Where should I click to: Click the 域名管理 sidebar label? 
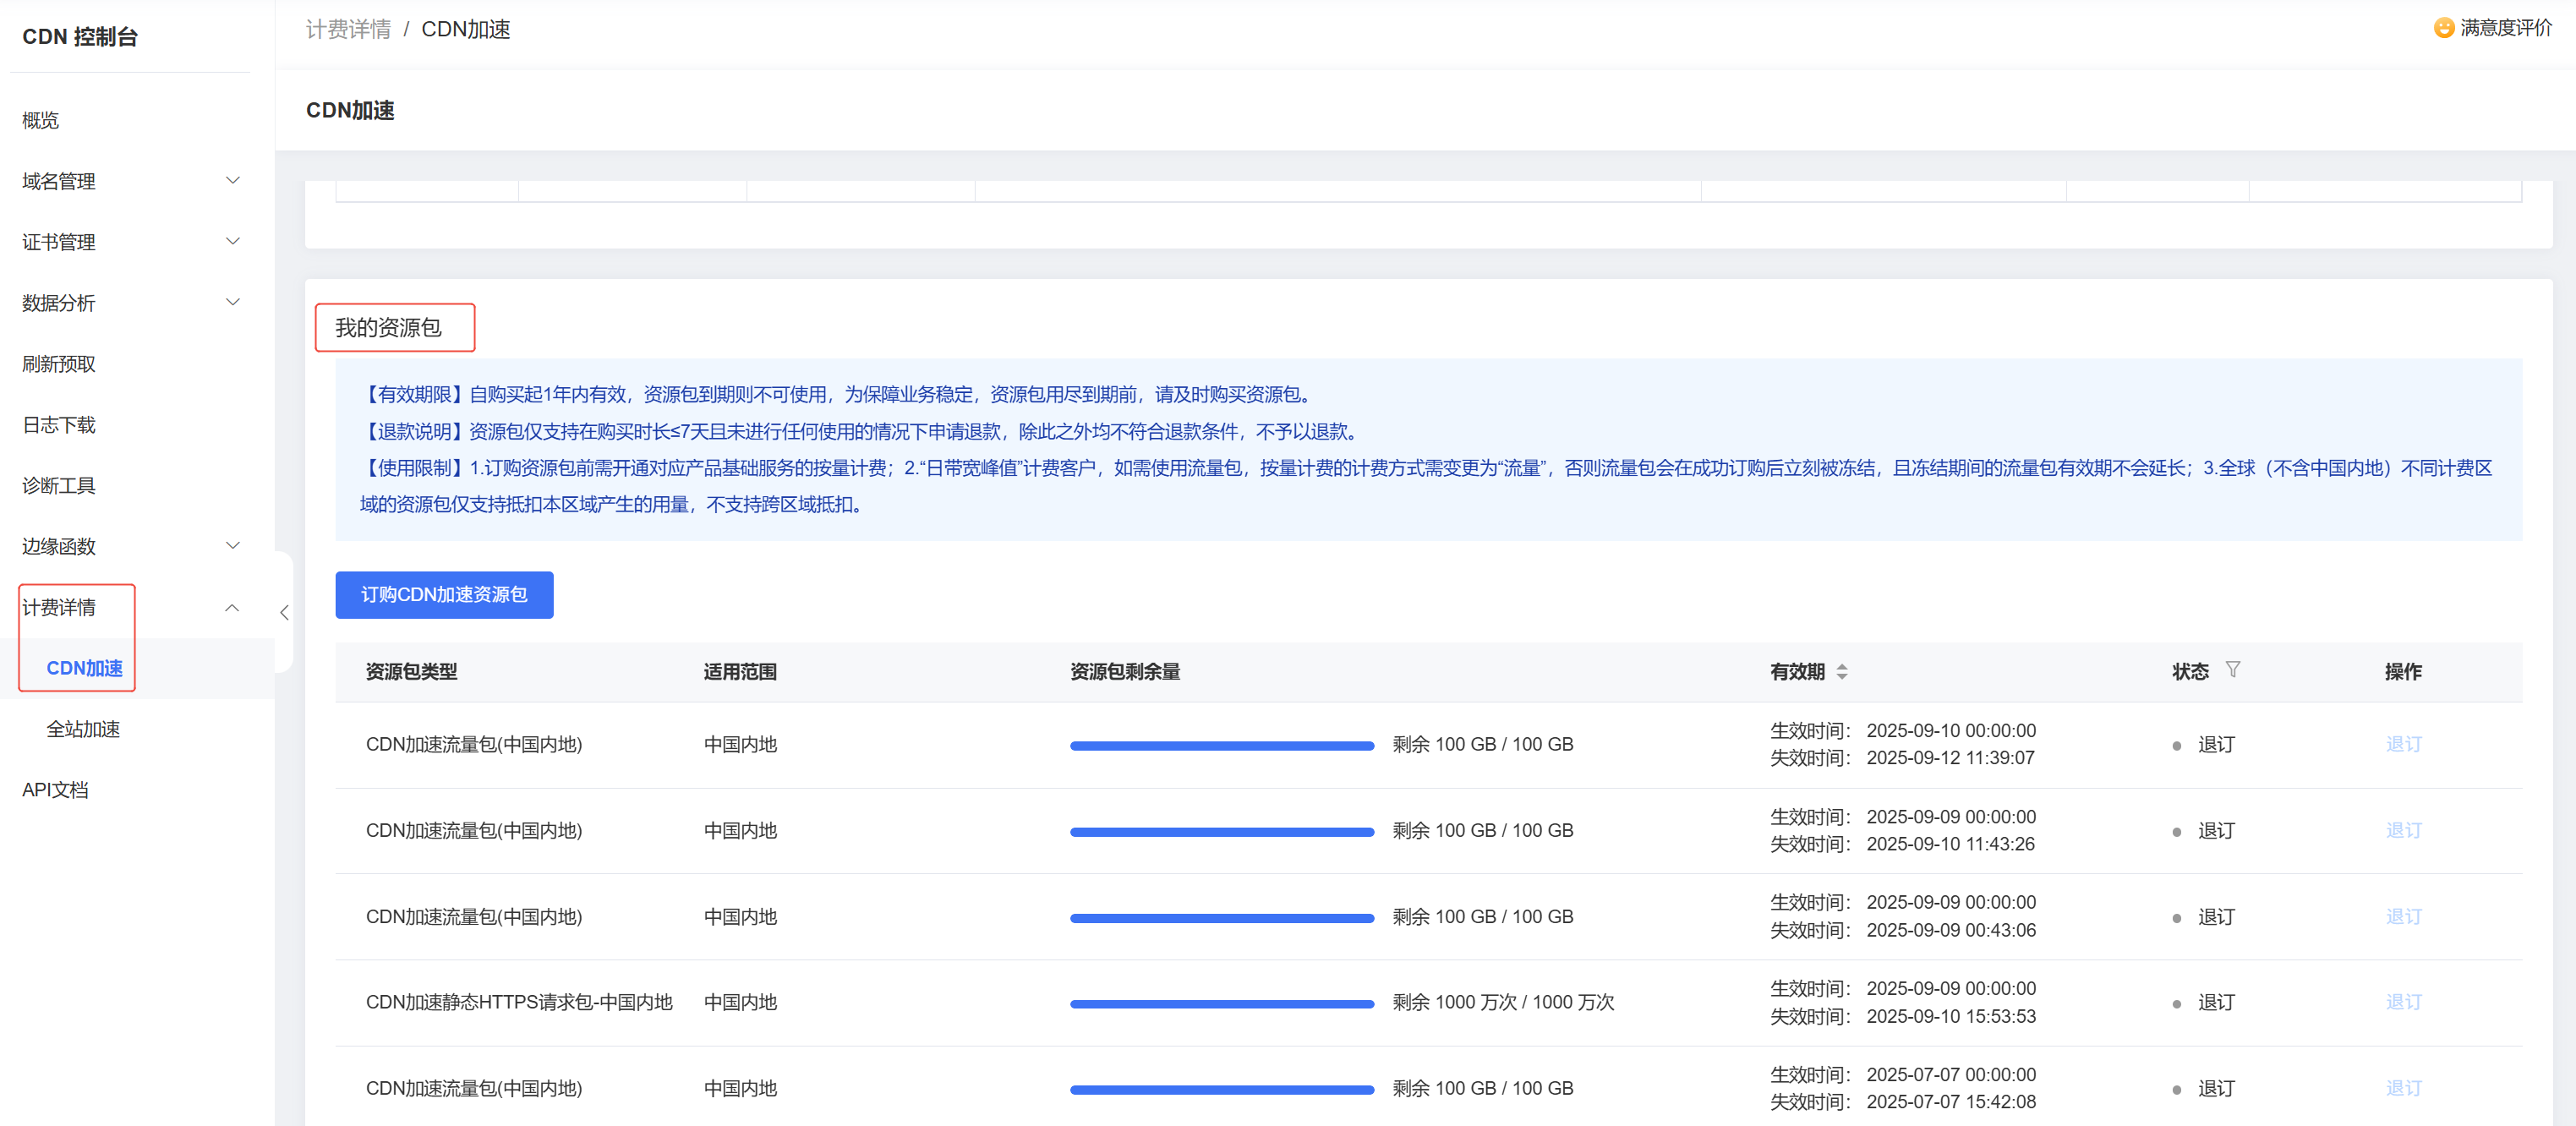click(x=59, y=181)
